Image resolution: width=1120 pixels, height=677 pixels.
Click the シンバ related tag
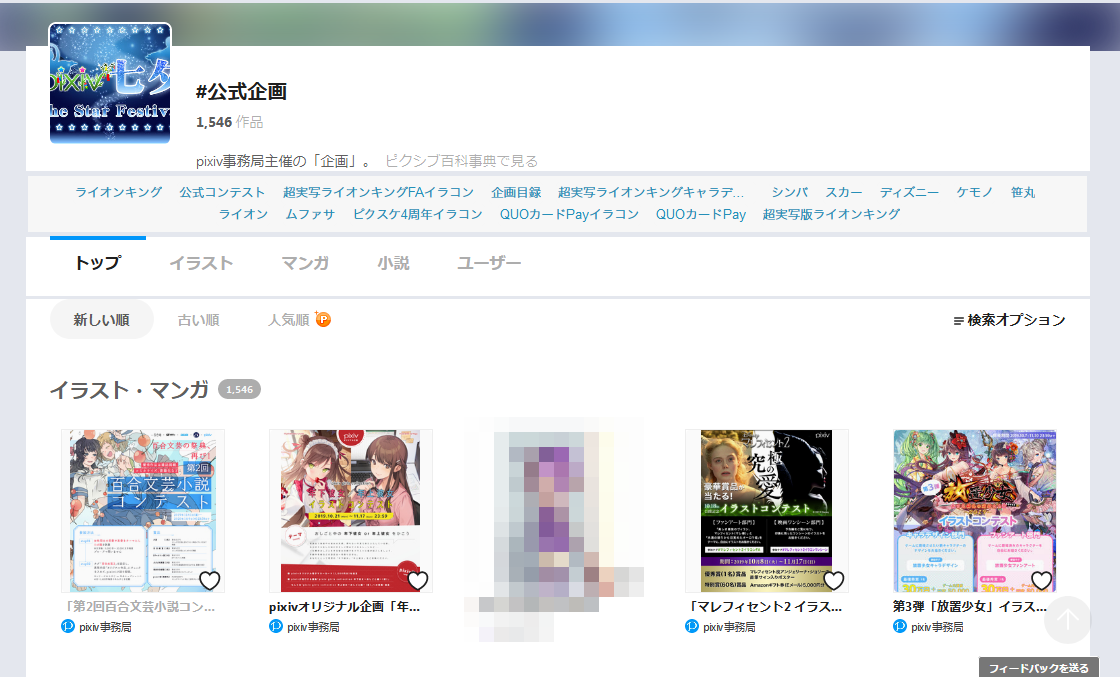[x=789, y=192]
